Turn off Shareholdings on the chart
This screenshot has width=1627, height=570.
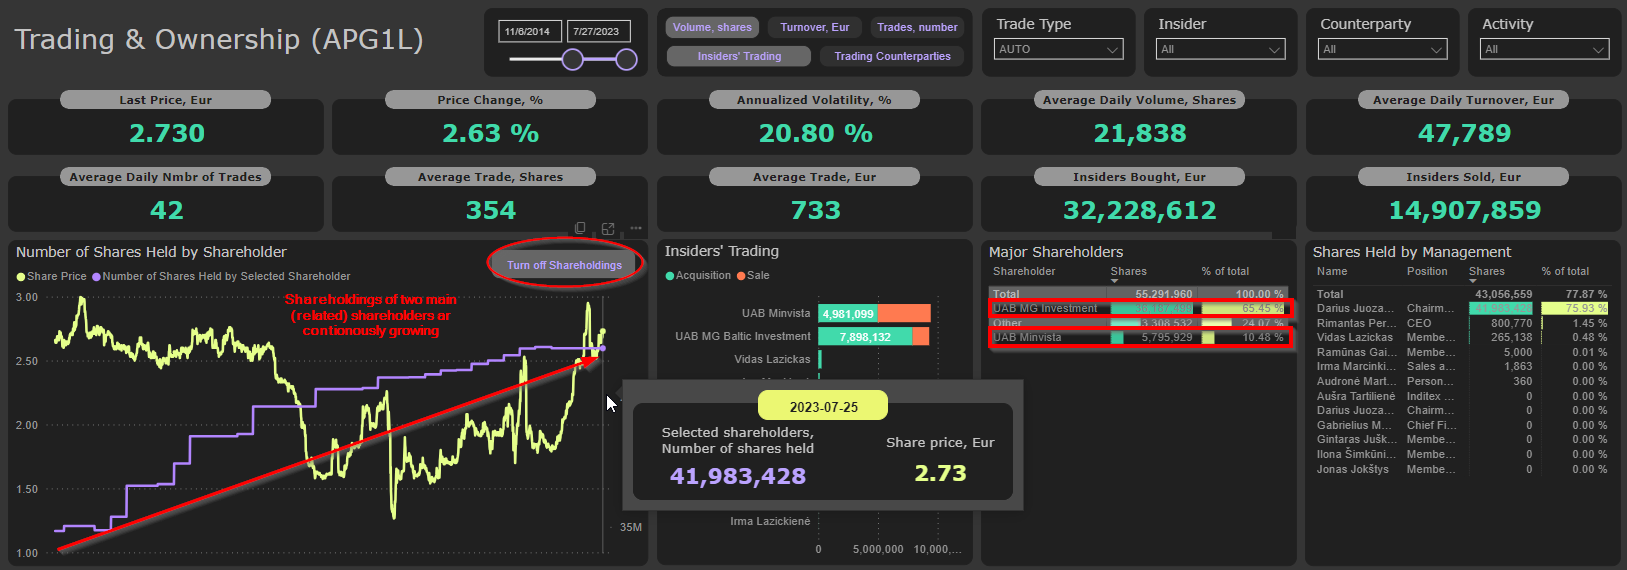564,265
